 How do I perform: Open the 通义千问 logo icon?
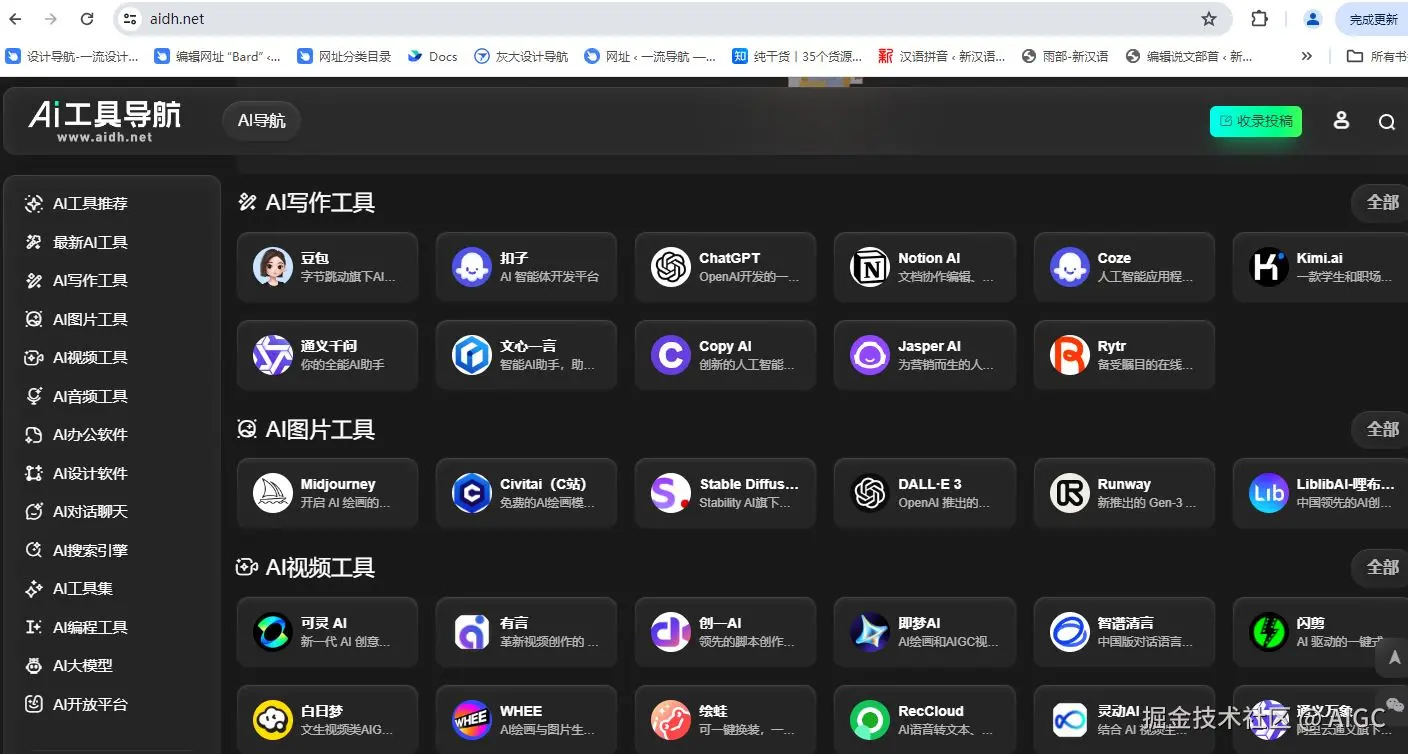click(272, 355)
